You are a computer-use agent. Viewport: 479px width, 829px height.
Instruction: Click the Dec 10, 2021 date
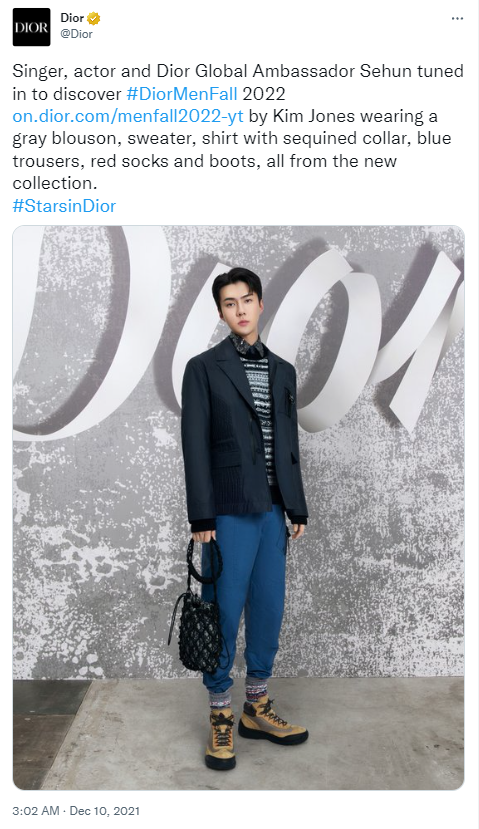[105, 810]
